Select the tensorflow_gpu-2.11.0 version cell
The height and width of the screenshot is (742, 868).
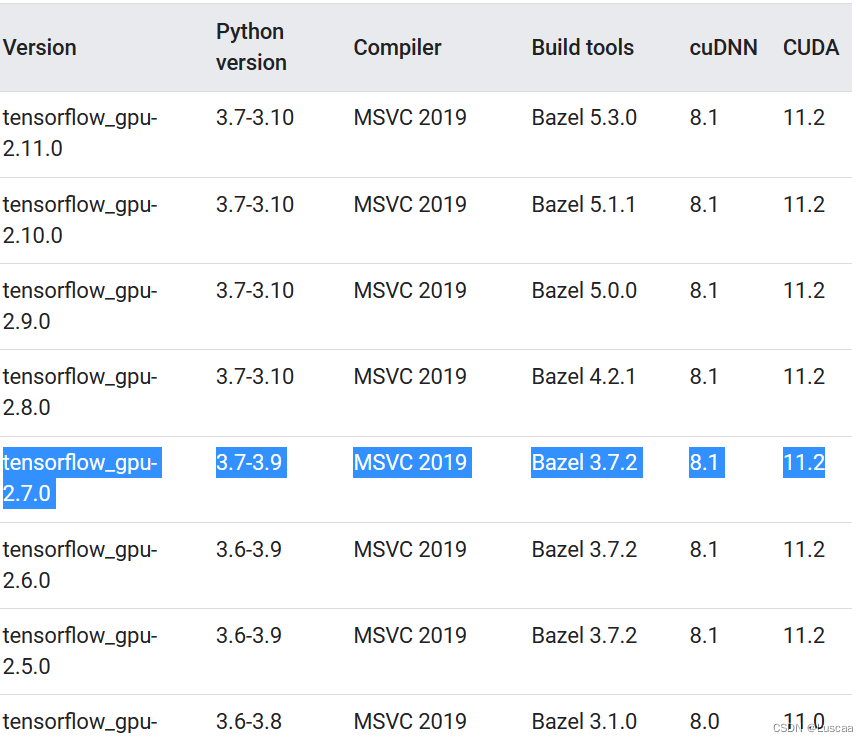80,133
